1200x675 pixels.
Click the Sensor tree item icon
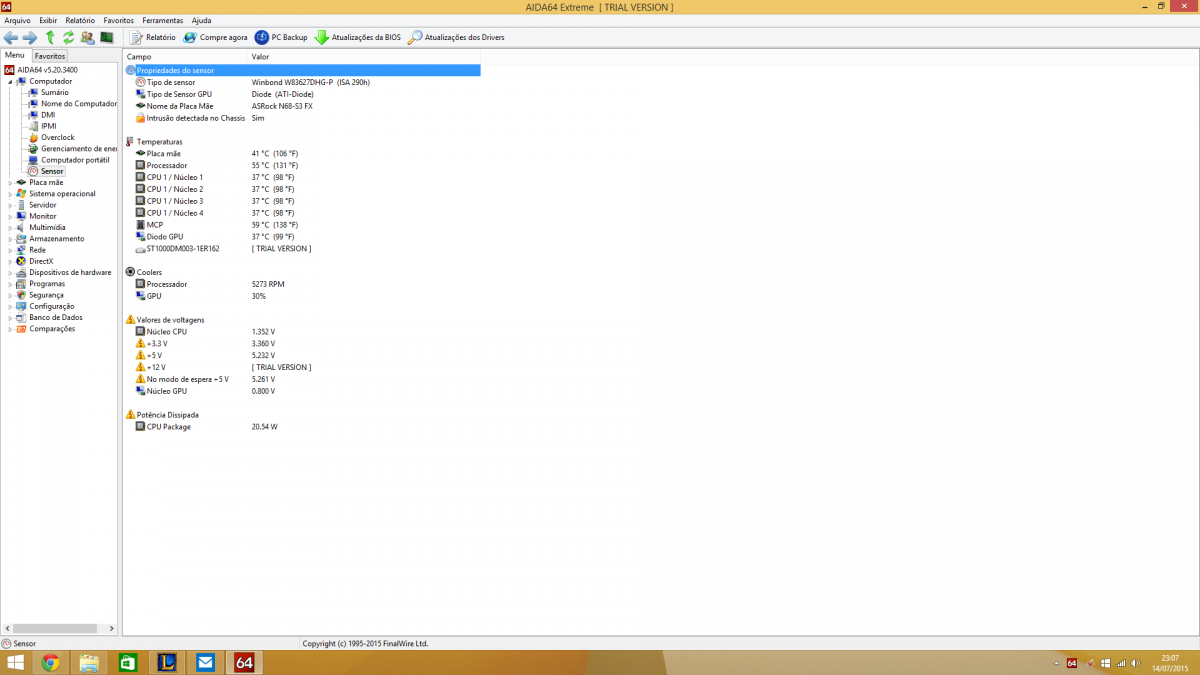[x=33, y=171]
